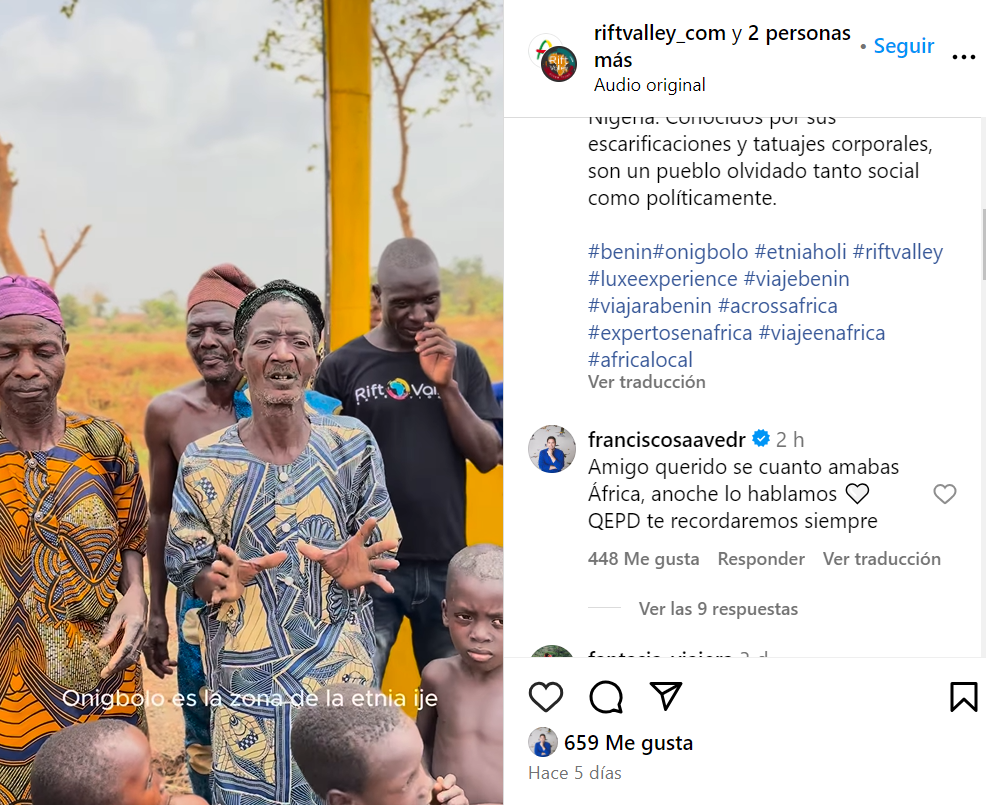The width and height of the screenshot is (986, 805).
Task: Like franciscosaavedr's comment heart
Action: point(944,494)
